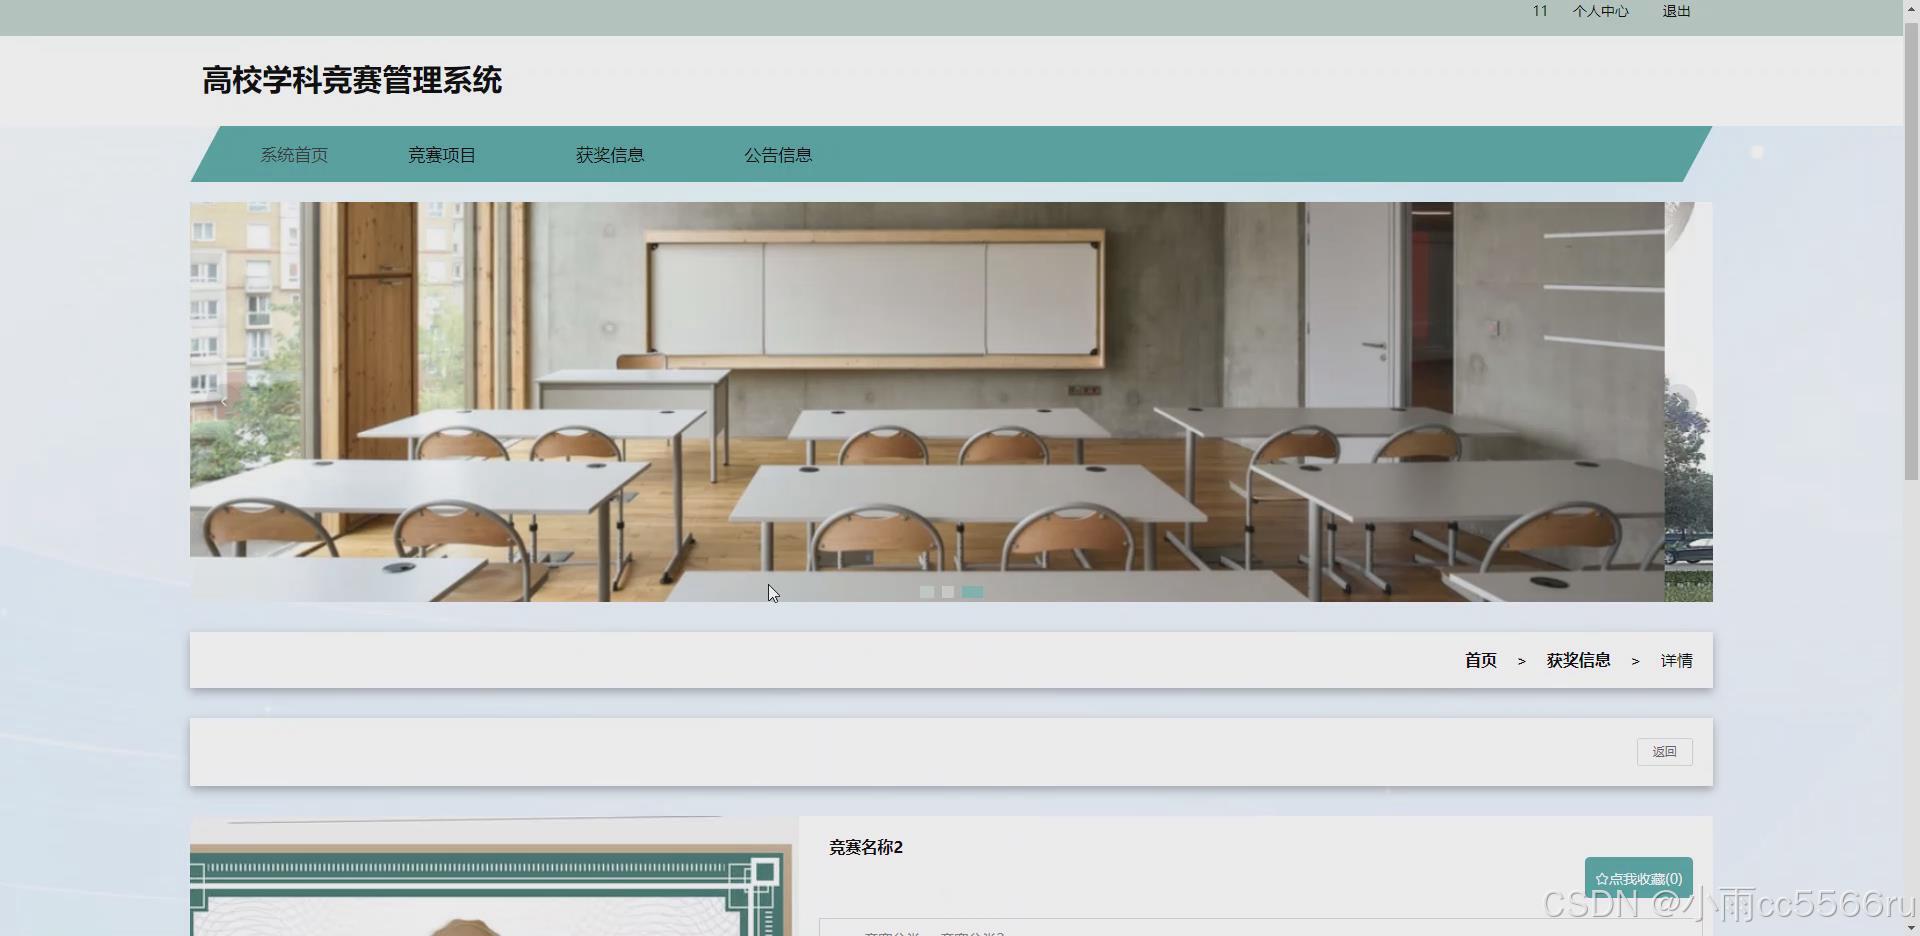The height and width of the screenshot is (936, 1920).
Task: Open the 获奖信息 breadcrumb link
Action: click(1578, 660)
